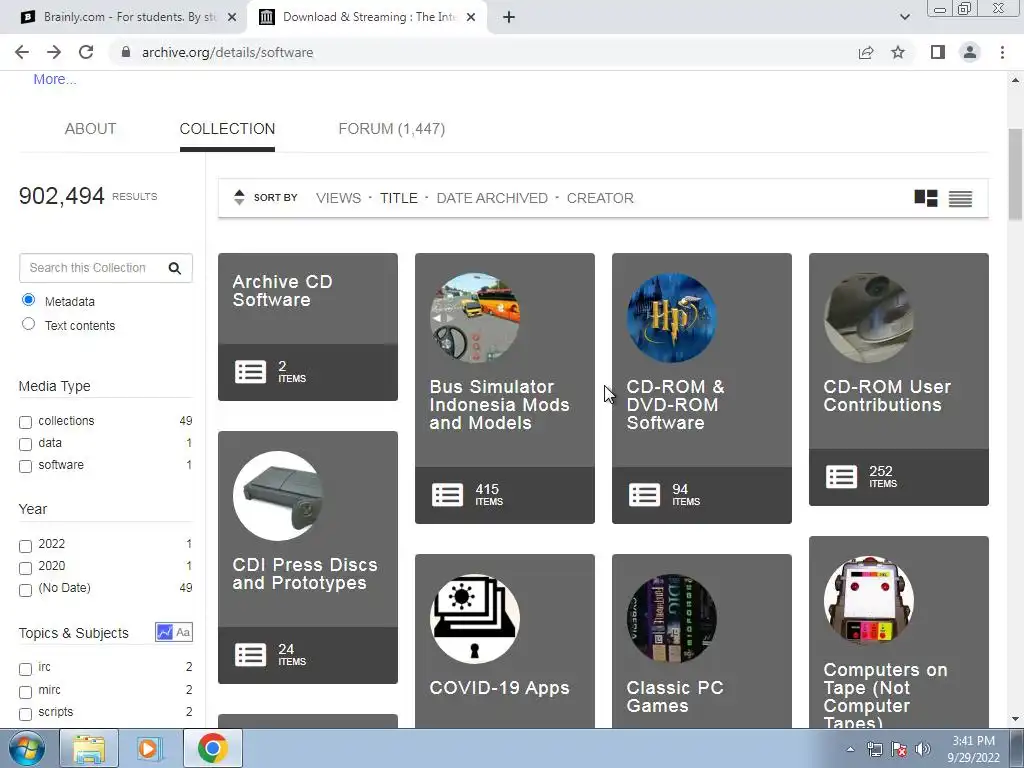Check the 2022 year checkbox
Screen dimensions: 1024x768
pos(25,545)
